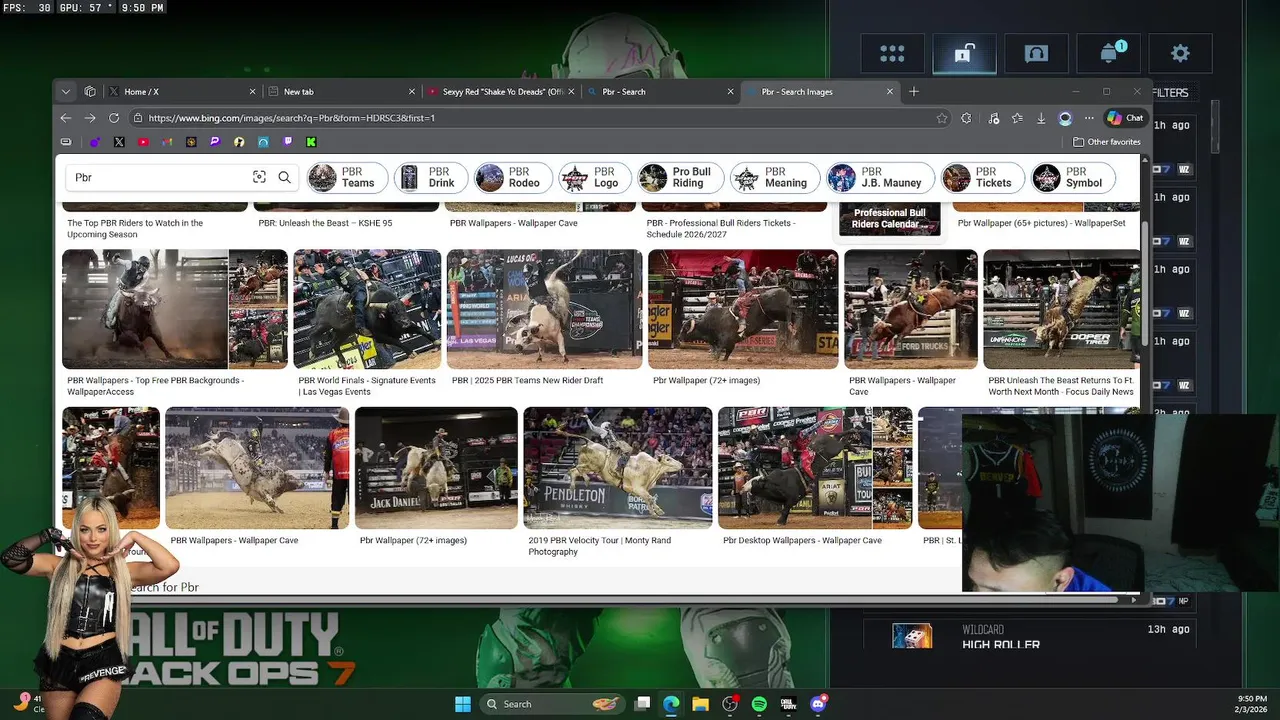Open the headset social icon in game launcher
This screenshot has height=720, width=1280.
coord(1036,54)
